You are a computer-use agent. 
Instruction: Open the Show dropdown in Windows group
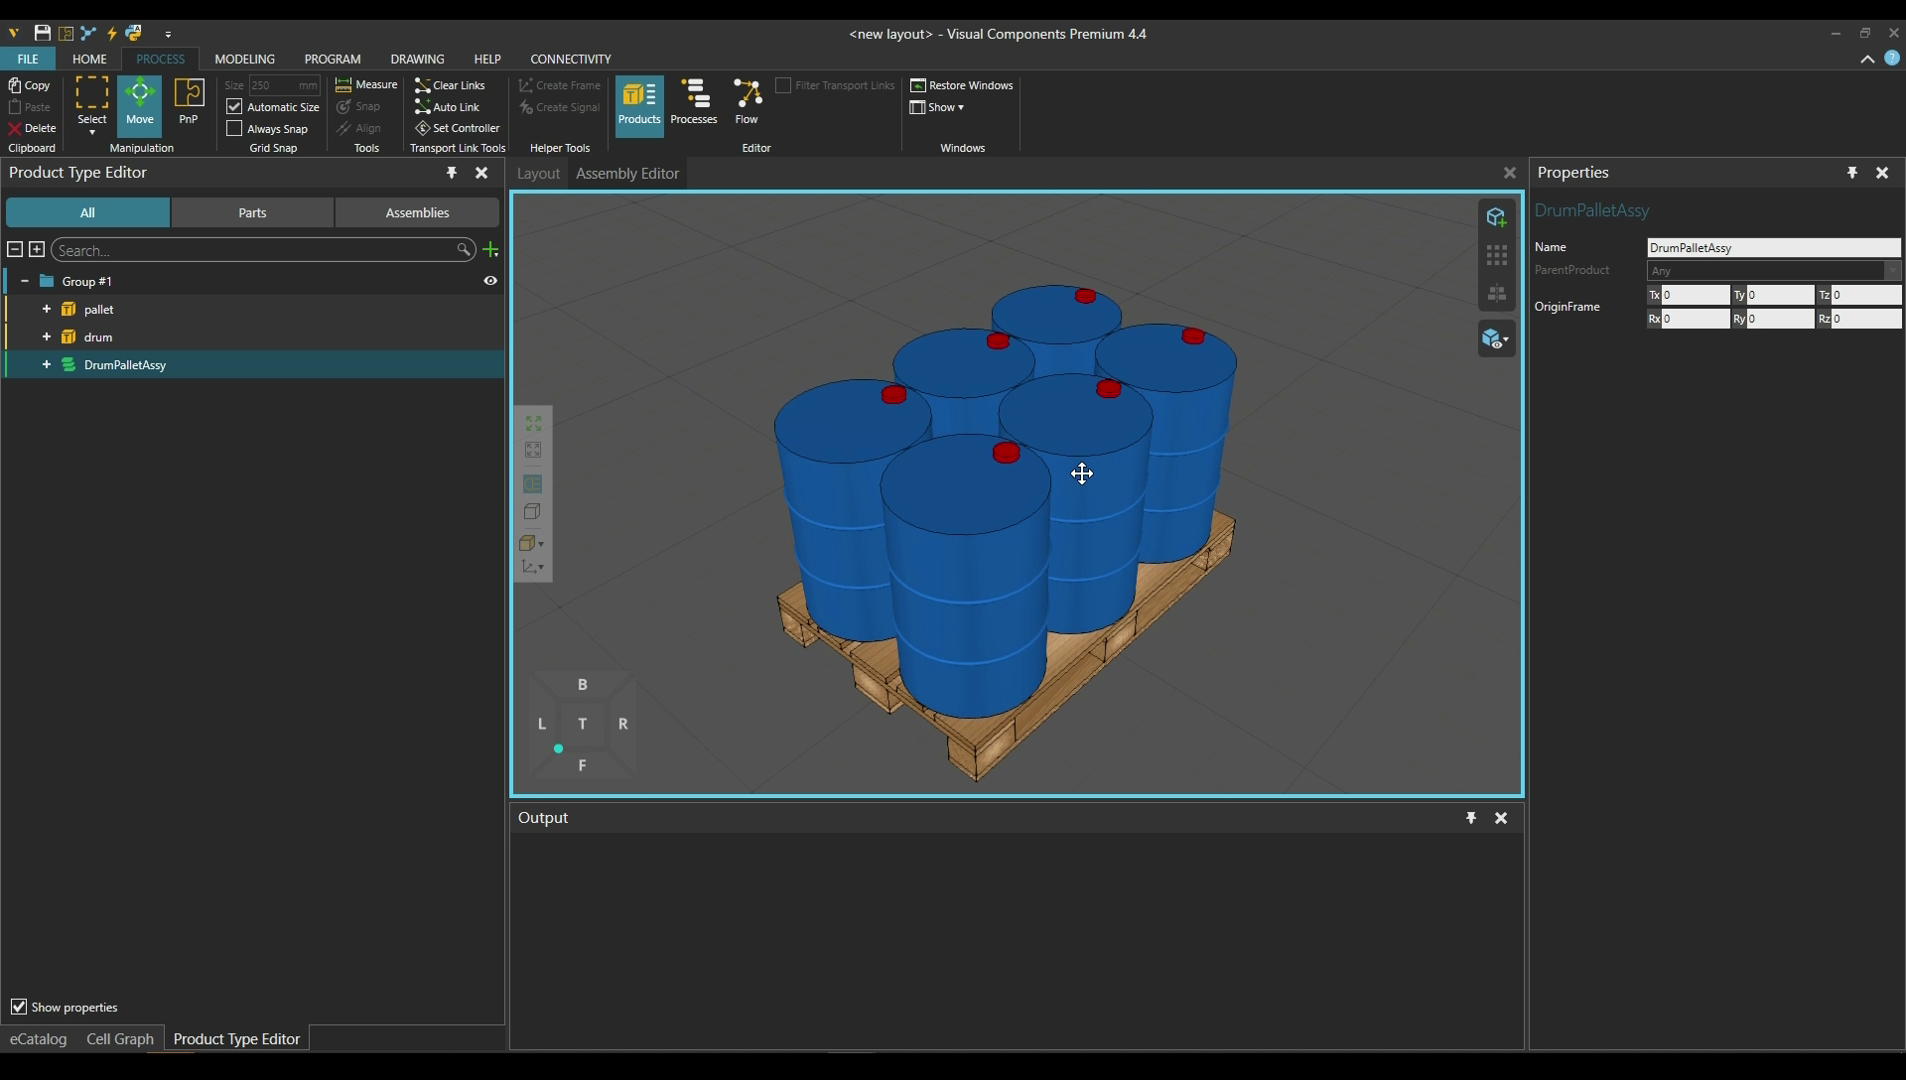pos(937,107)
